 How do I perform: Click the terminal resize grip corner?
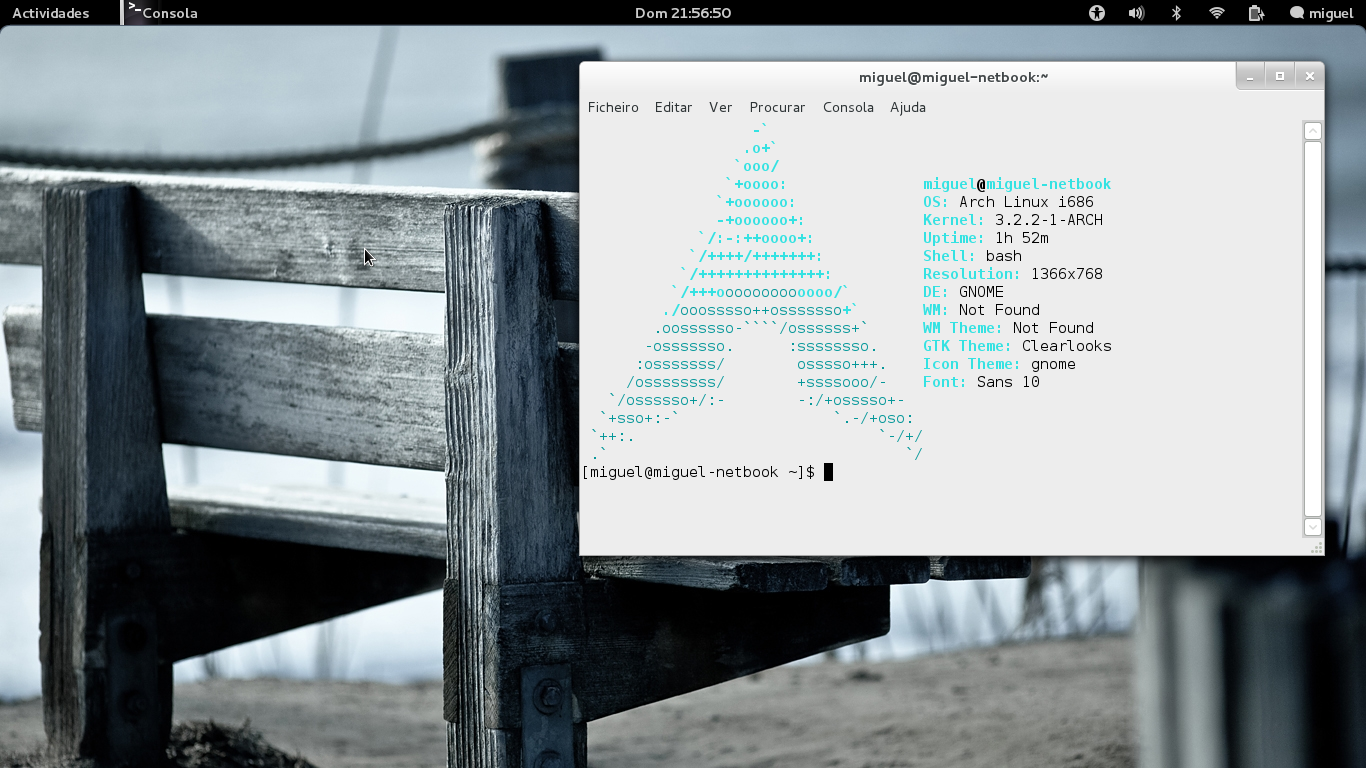point(1316,547)
